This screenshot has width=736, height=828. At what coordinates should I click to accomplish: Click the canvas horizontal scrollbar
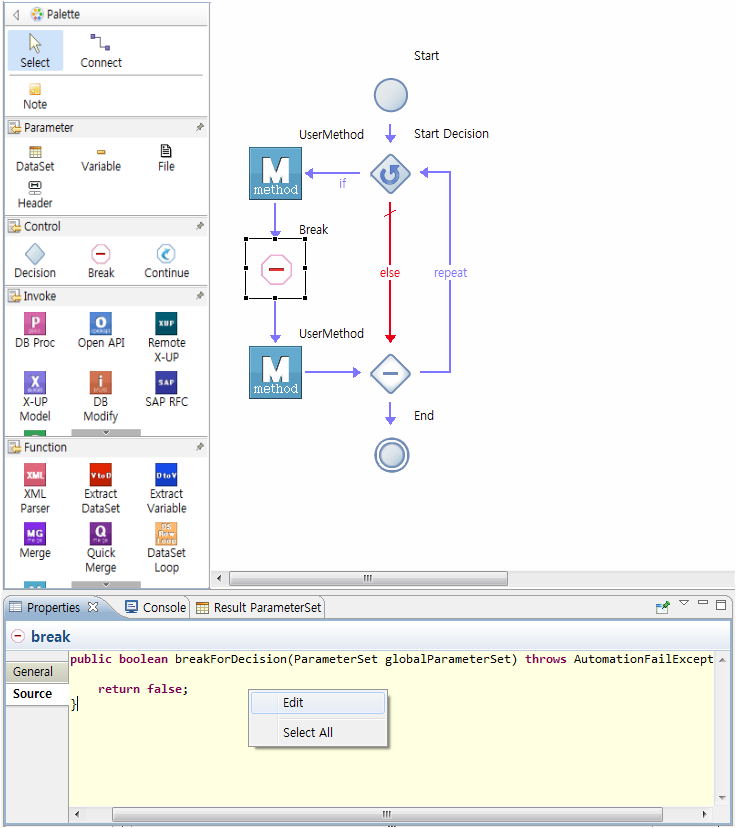368,578
